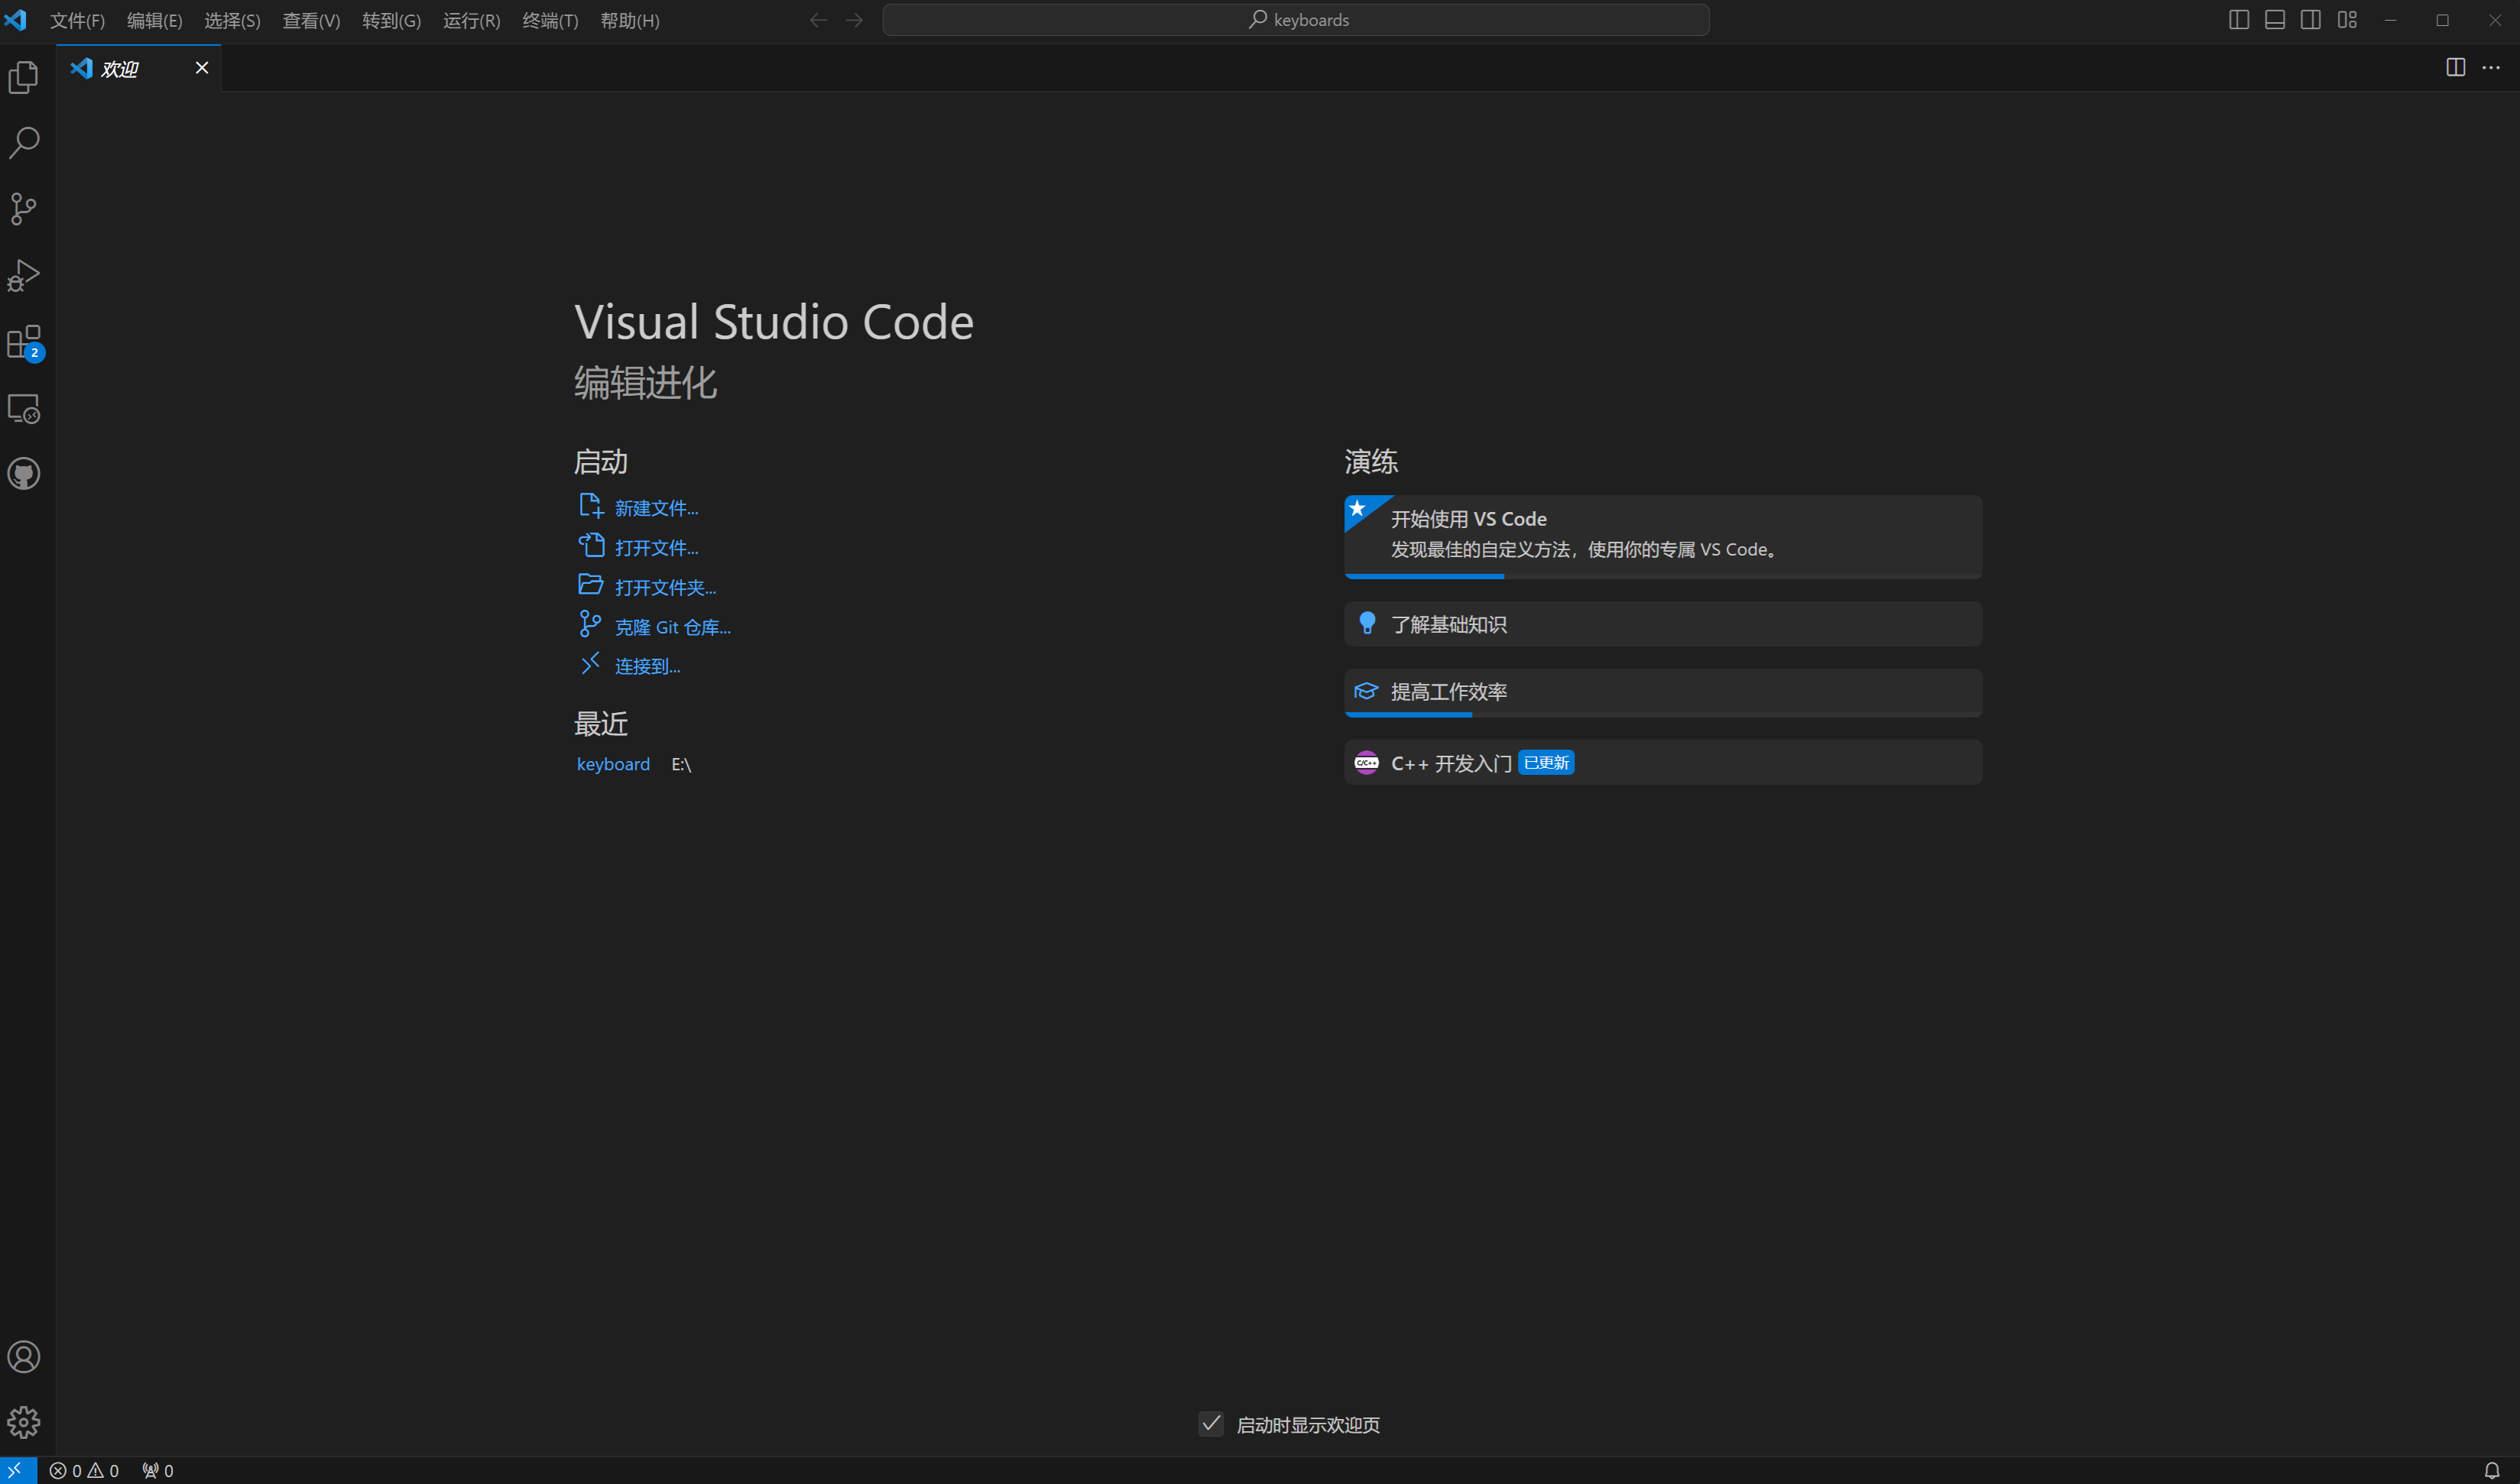Image resolution: width=2520 pixels, height=1484 pixels.
Task: Click the C++ logo icon on C++ 开发入门
Action: click(1366, 762)
